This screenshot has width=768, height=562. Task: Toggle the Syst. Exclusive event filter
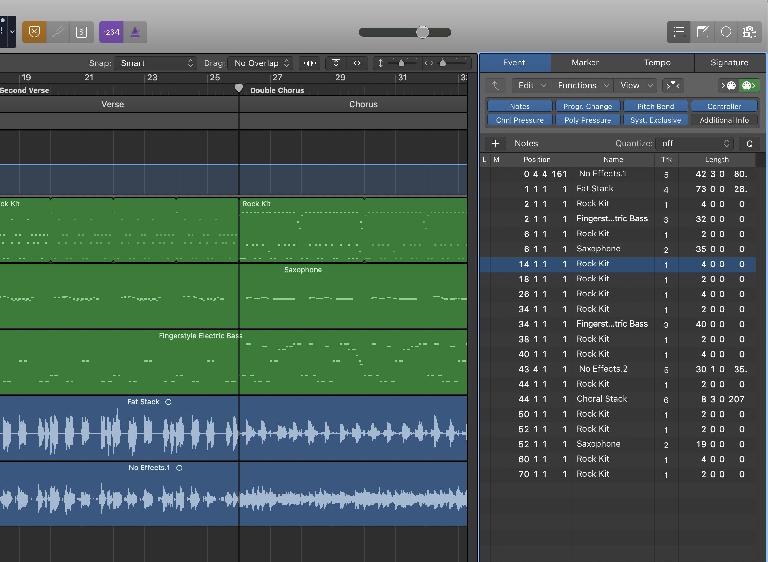coord(656,120)
